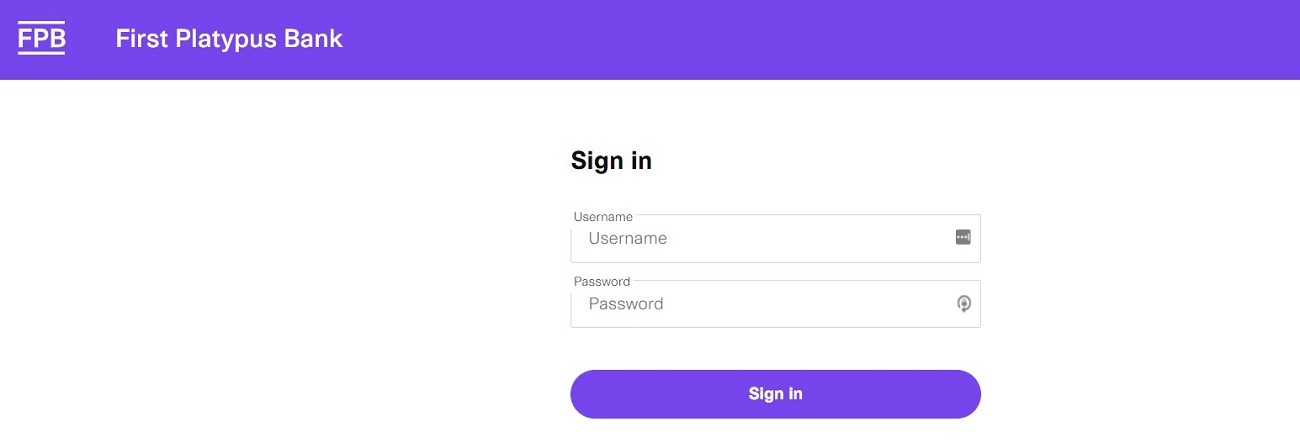Click the Sign in heading text
1300x443 pixels.
pos(611,160)
